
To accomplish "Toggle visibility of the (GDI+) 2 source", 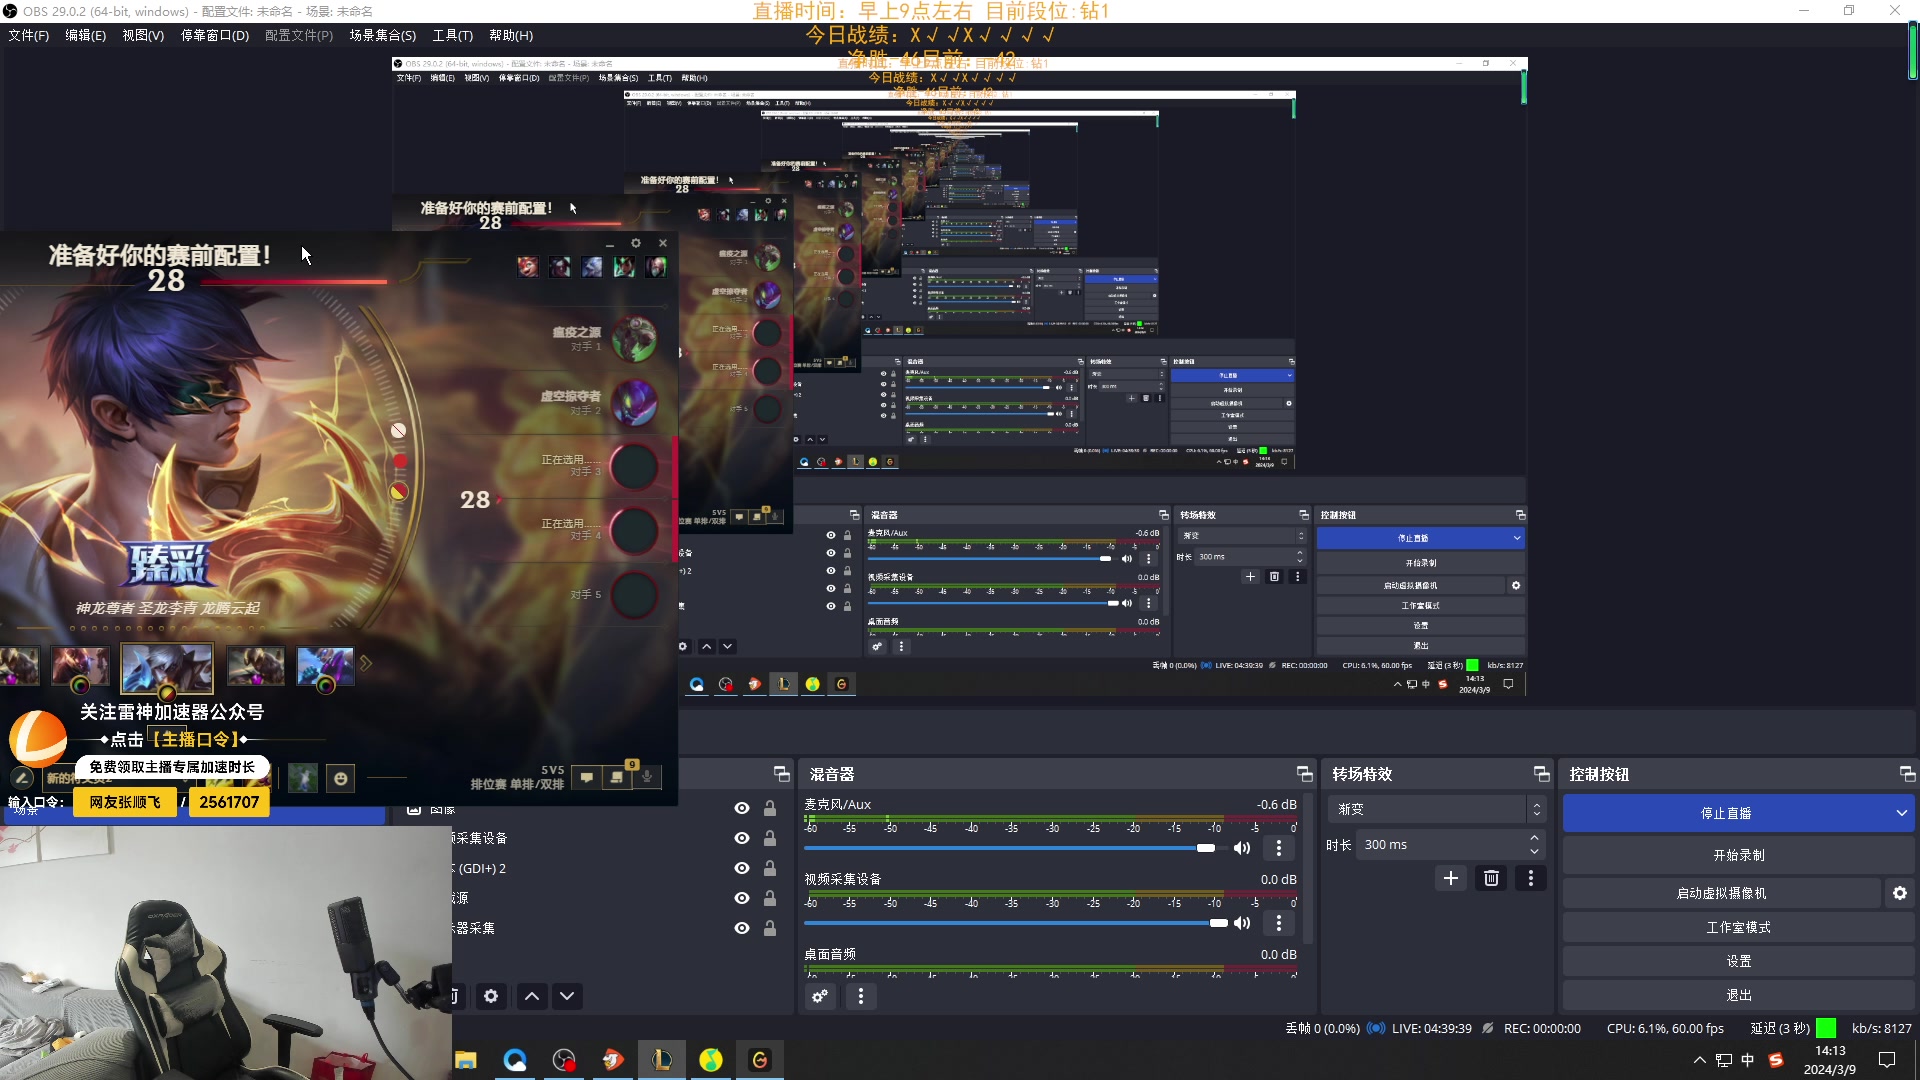I will point(741,868).
